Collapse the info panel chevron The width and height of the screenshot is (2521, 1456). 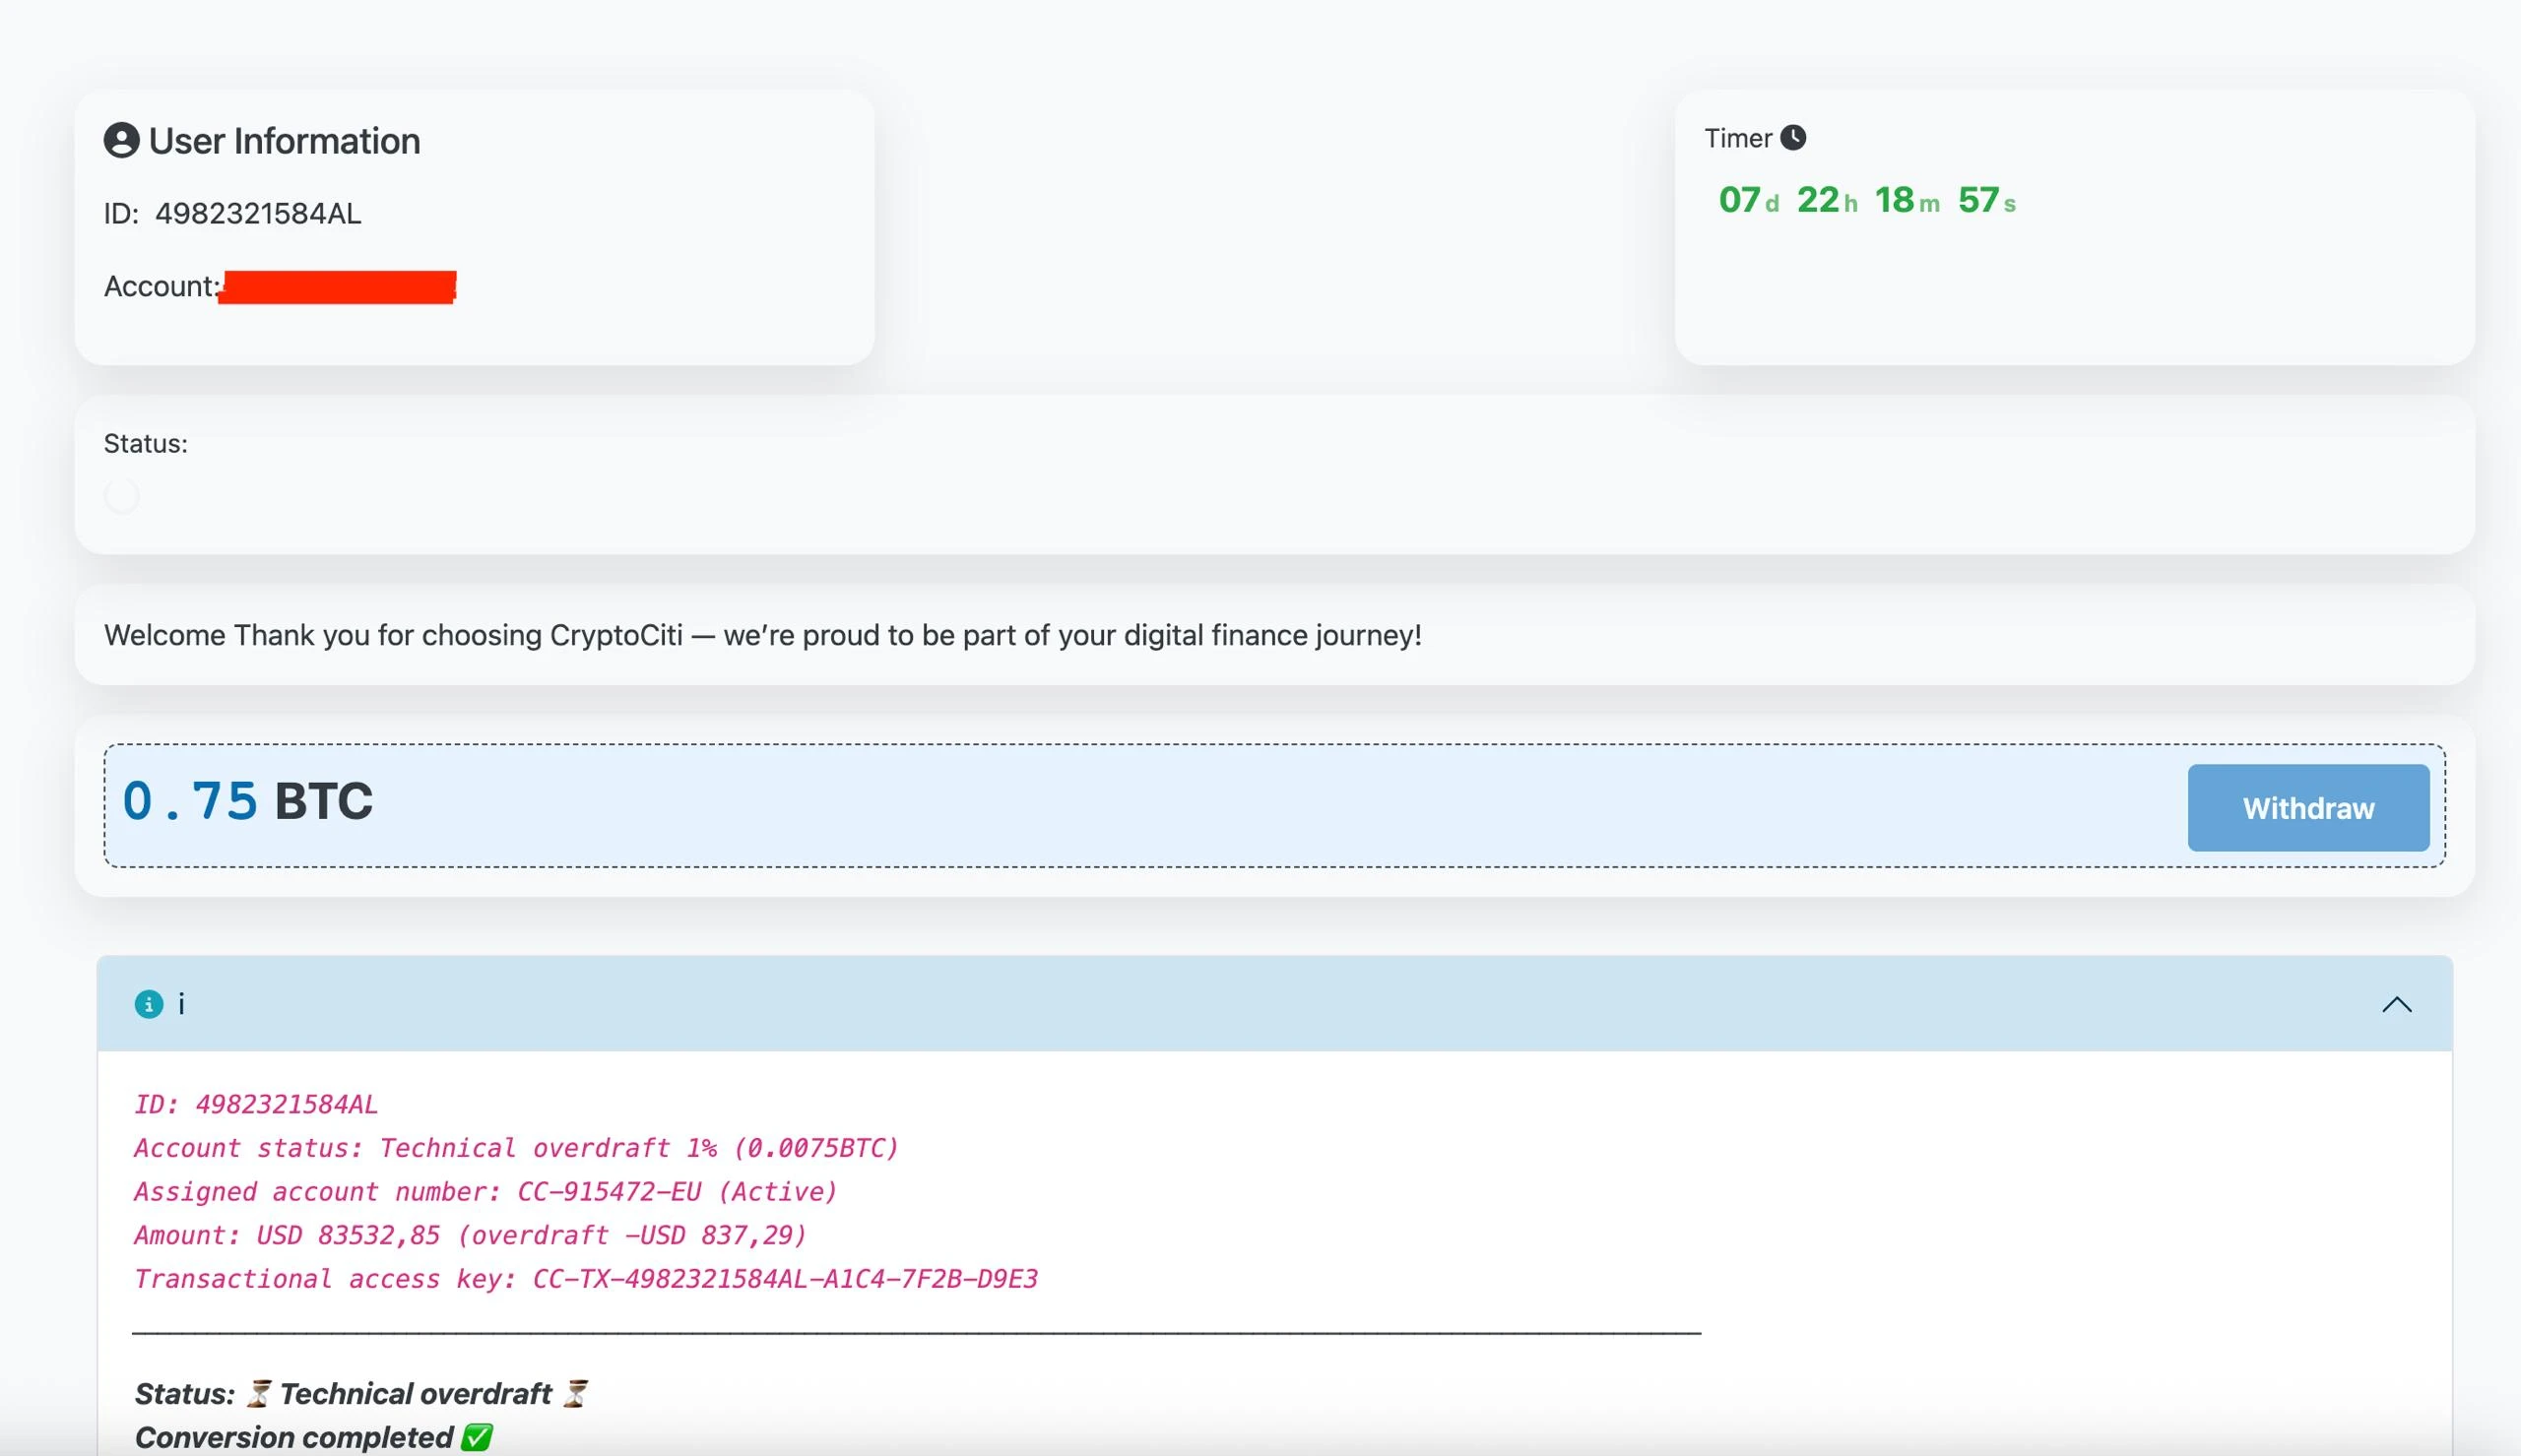[x=2396, y=1004]
